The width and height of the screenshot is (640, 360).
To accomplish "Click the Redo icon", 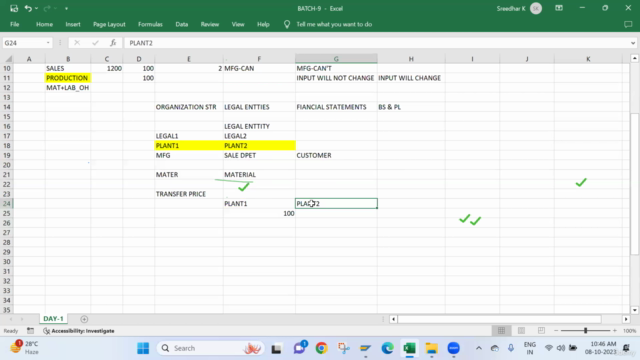I will click(47, 8).
